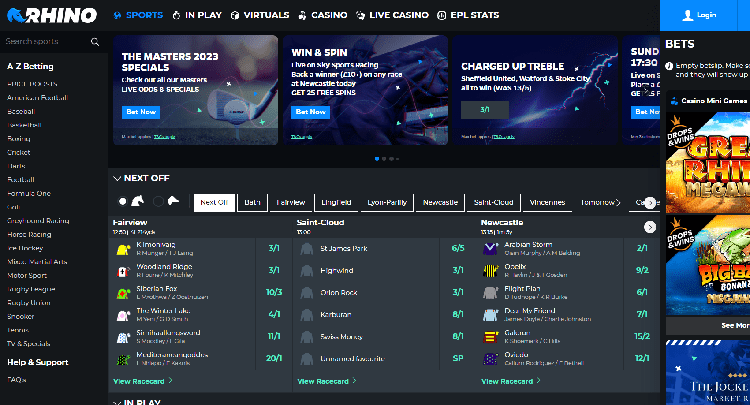Click Arabian Storm jockey silk icon

pyautogui.click(x=489, y=247)
